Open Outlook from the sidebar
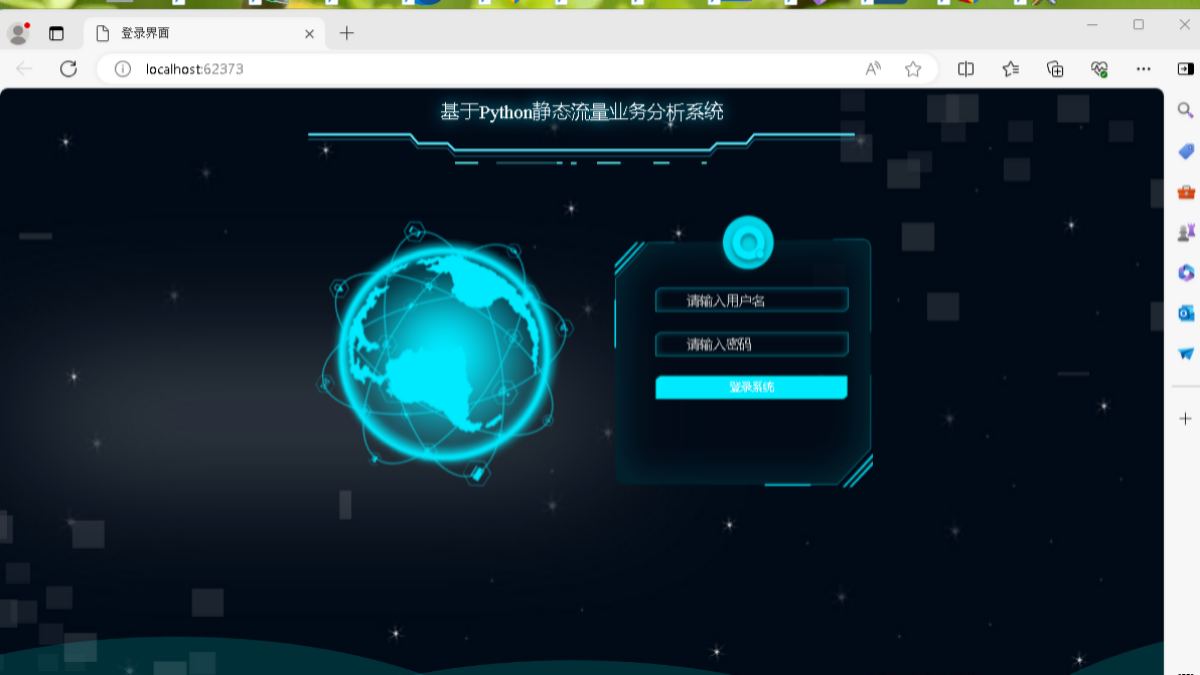 tap(1185, 313)
